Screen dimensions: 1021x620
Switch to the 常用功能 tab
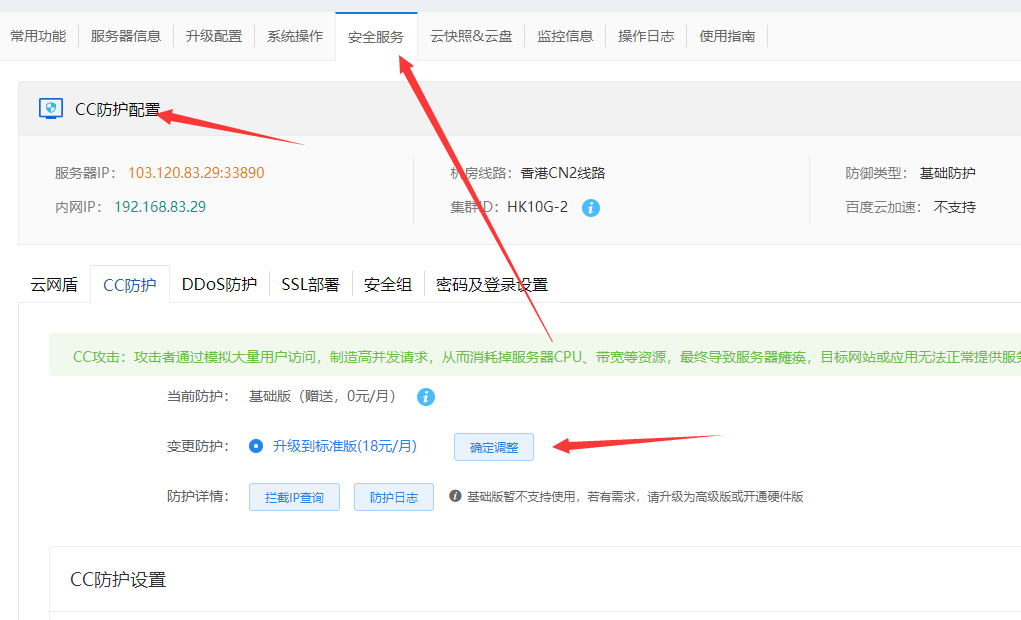pos(38,36)
